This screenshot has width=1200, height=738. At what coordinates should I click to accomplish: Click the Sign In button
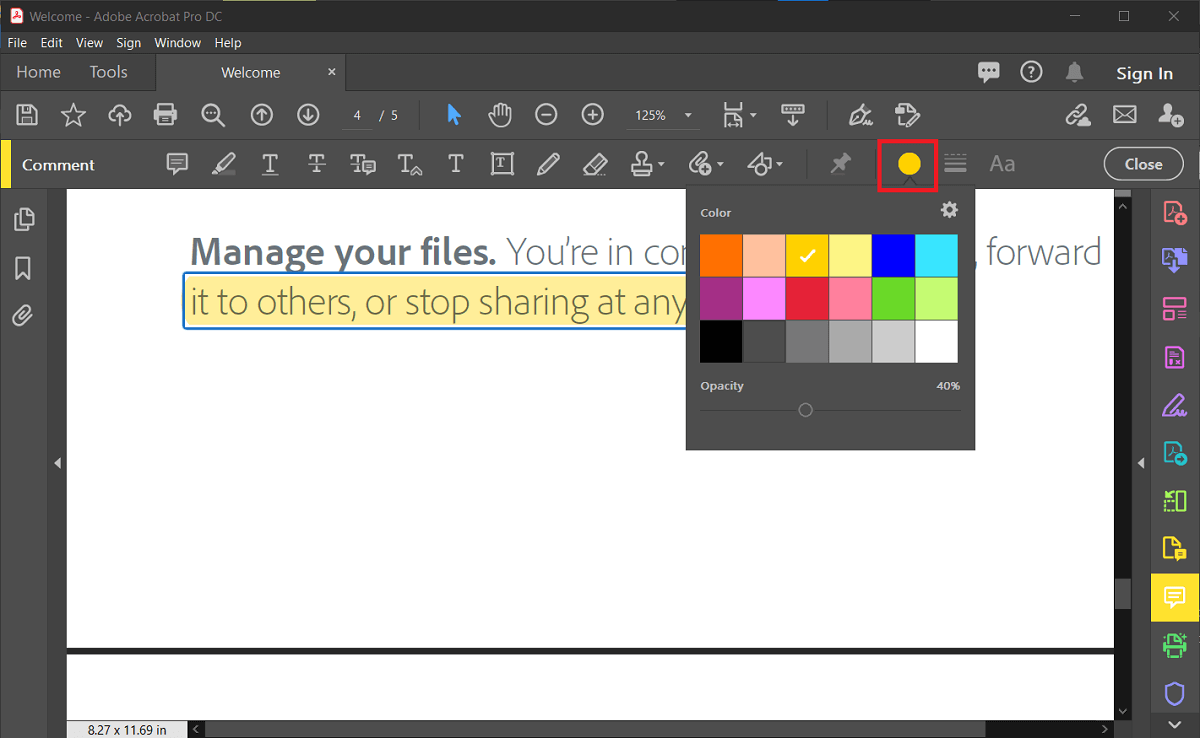coord(1144,72)
